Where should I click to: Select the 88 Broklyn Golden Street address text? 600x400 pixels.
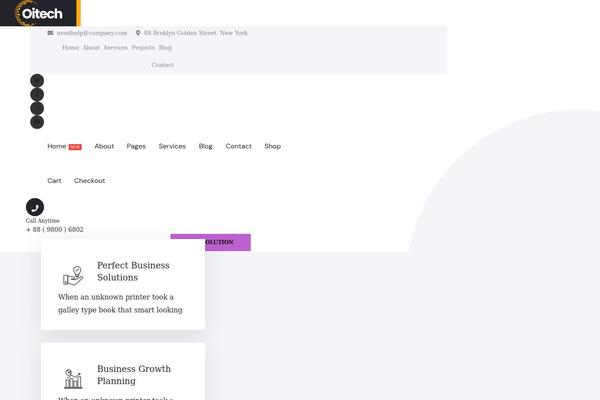click(x=196, y=33)
